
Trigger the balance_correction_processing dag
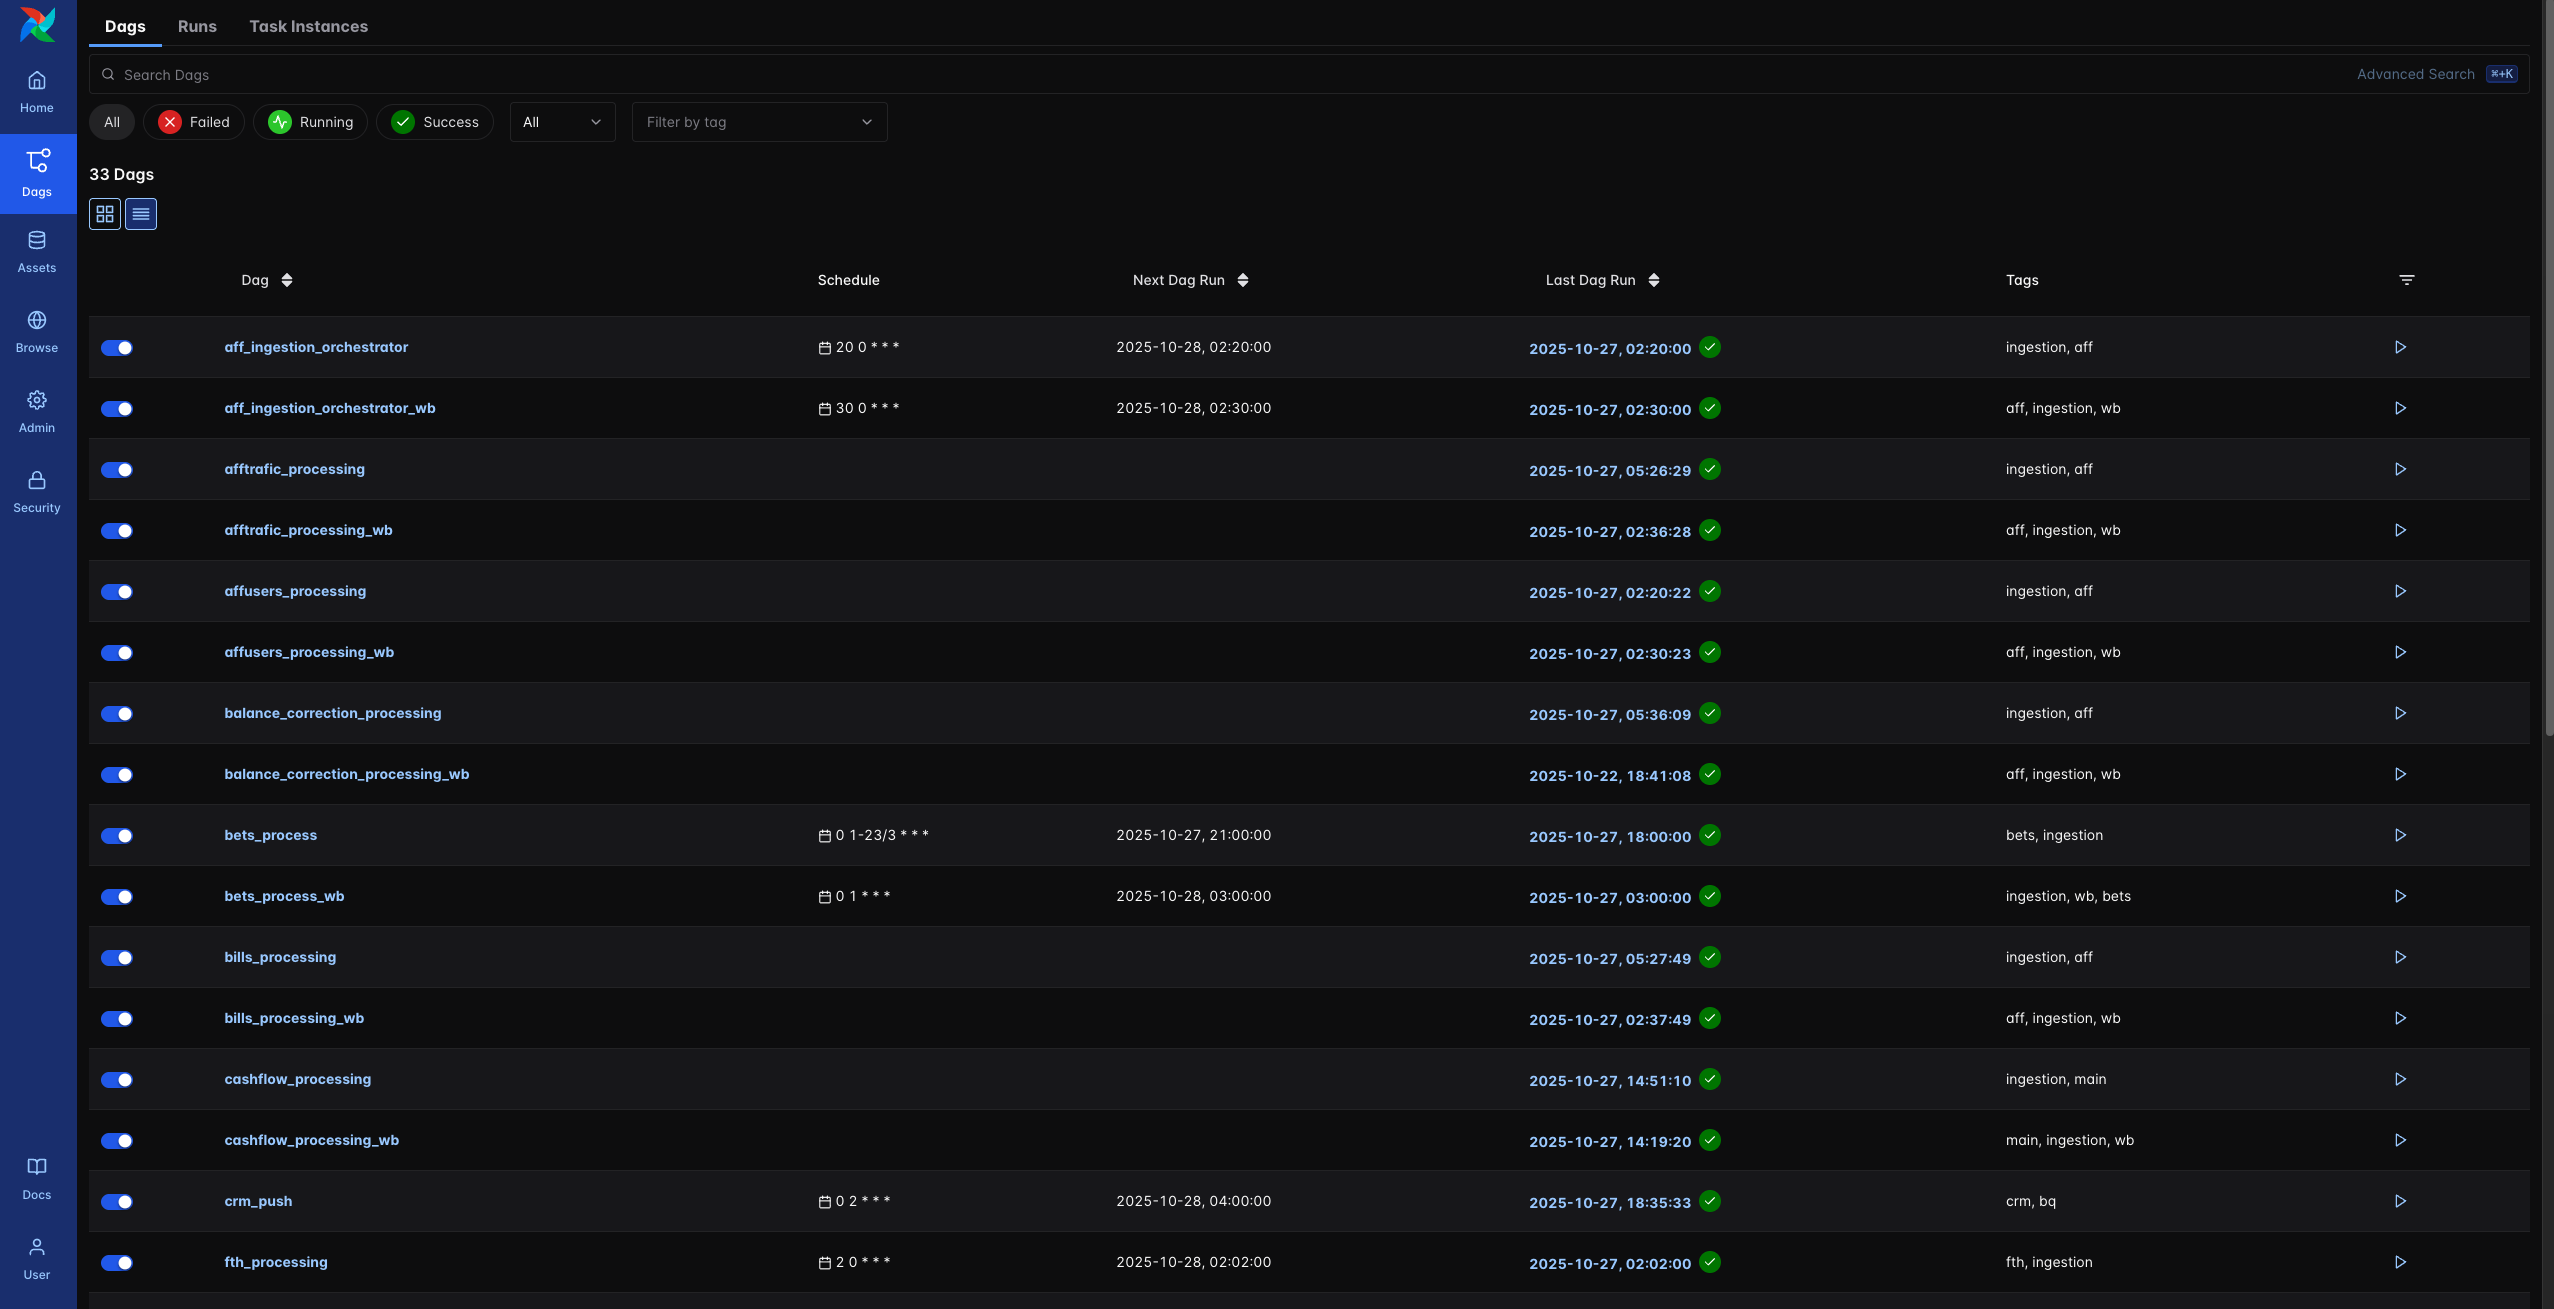point(2400,713)
